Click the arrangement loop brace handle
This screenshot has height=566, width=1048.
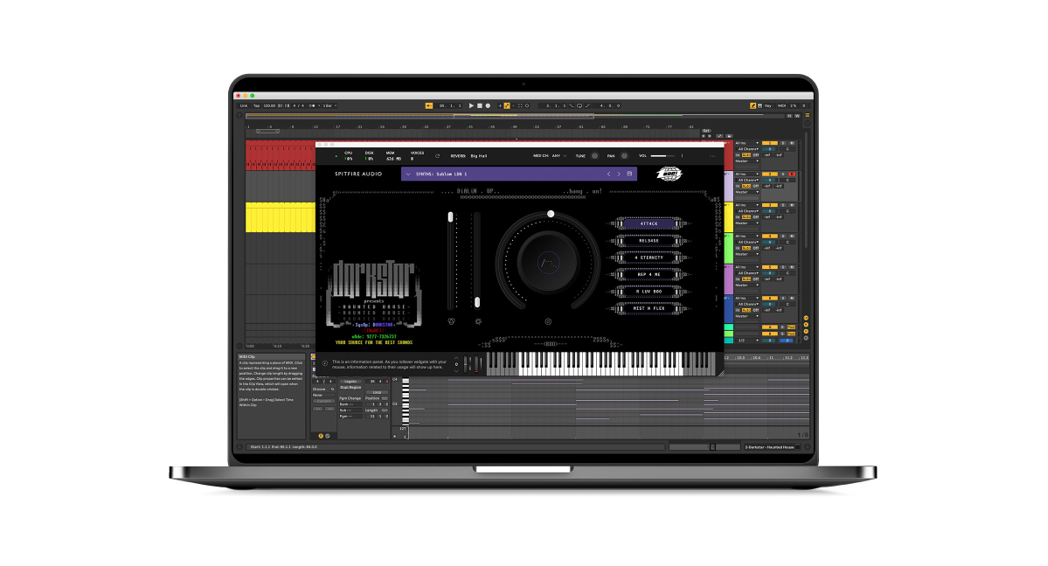pos(267,131)
